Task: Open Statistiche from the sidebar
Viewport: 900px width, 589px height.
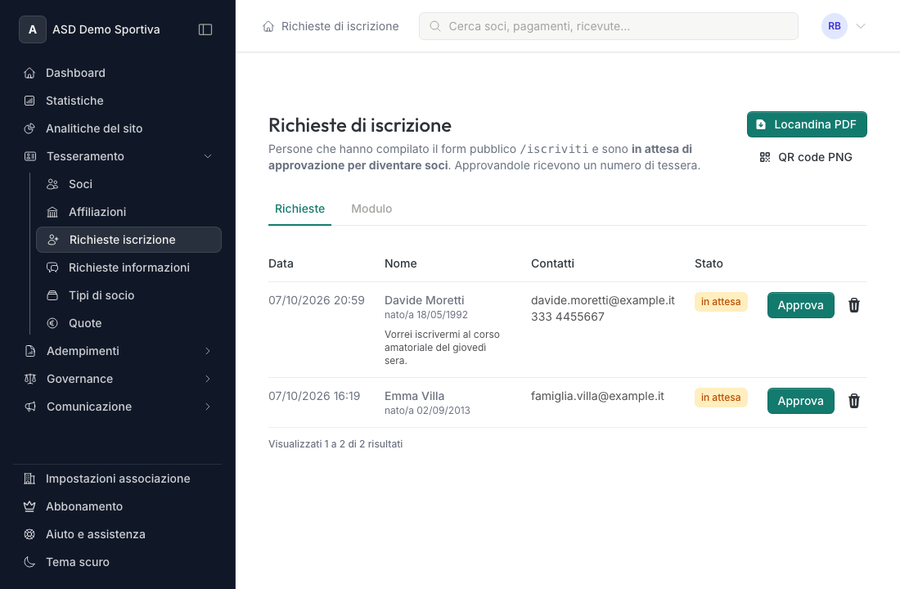Action: coord(118,100)
